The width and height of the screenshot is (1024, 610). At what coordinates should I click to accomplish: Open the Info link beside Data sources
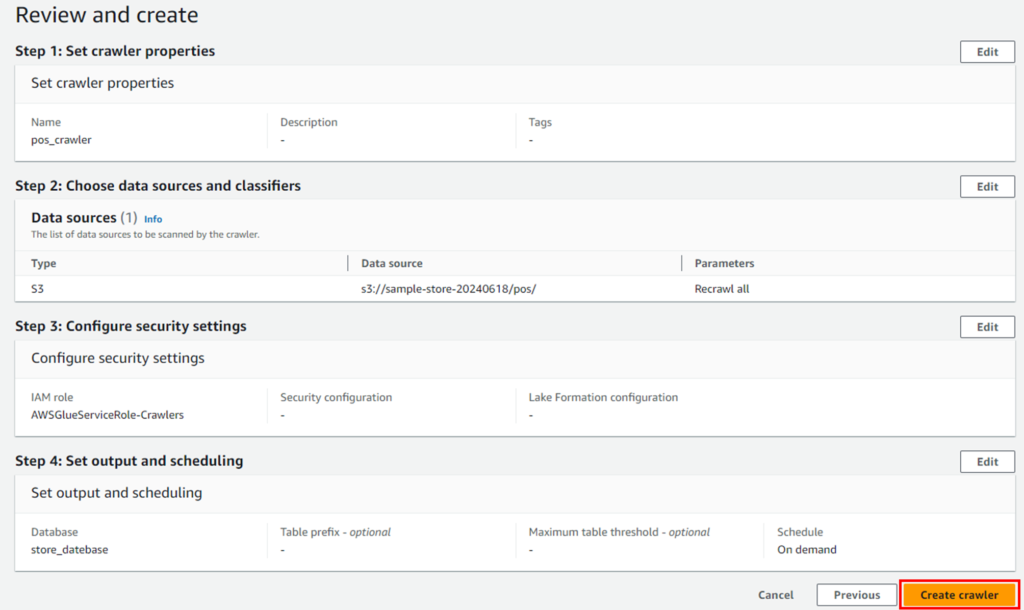pos(153,219)
